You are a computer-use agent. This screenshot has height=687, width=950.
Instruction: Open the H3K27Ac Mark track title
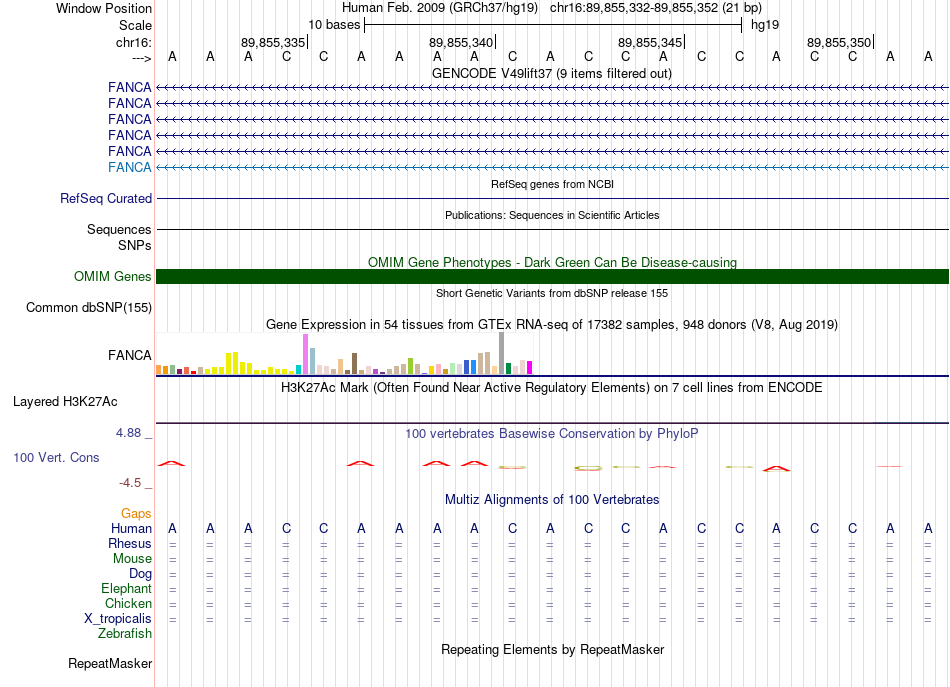pos(551,387)
